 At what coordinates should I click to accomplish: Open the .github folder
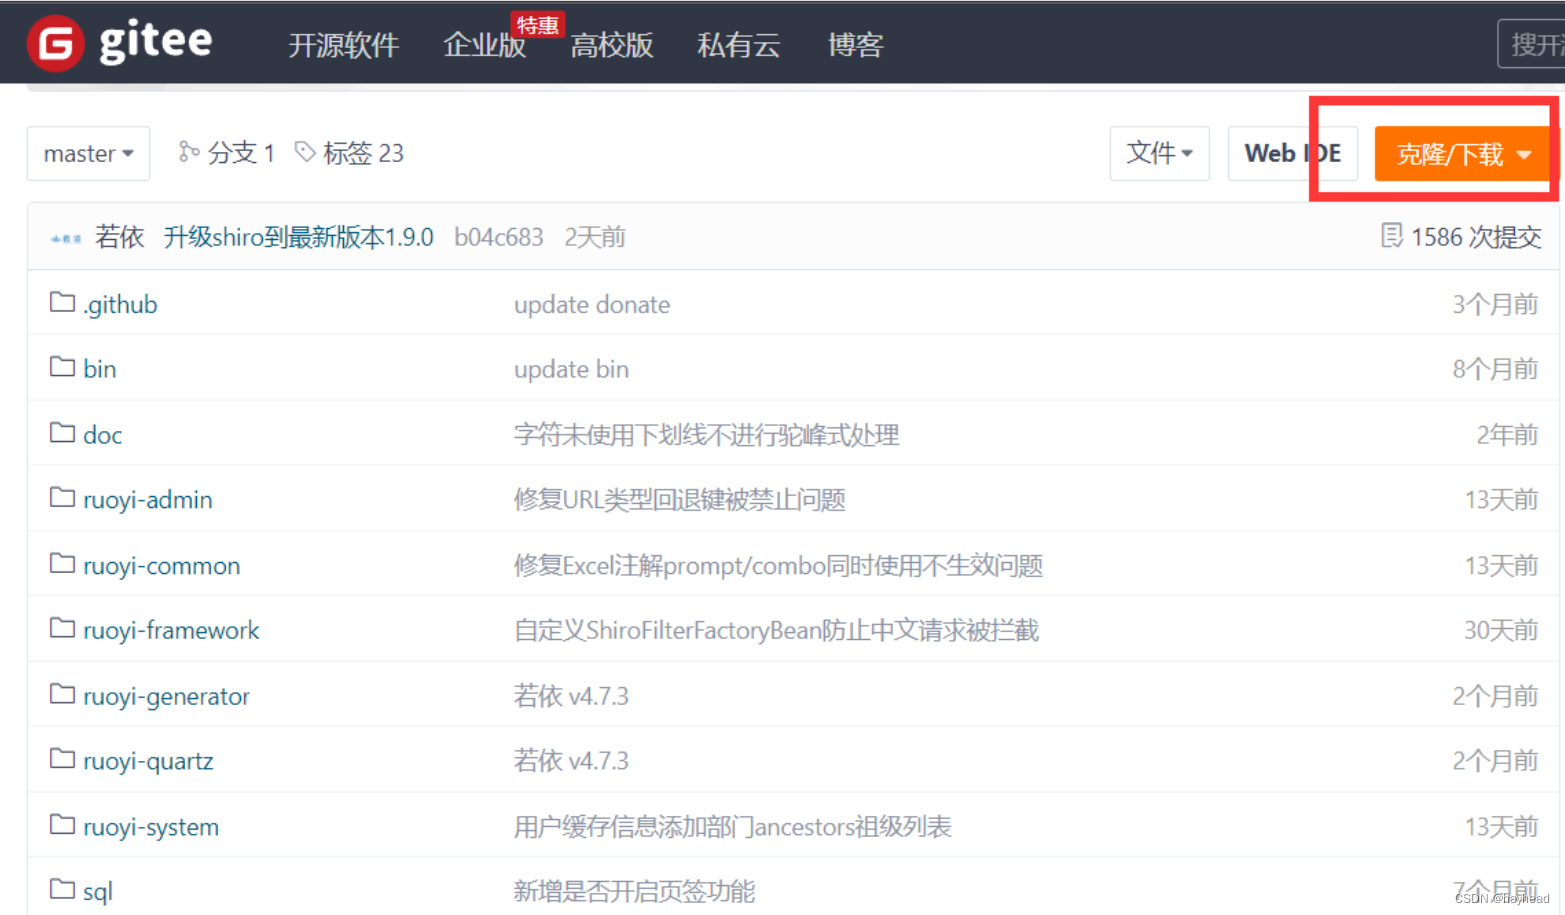pyautogui.click(x=120, y=304)
